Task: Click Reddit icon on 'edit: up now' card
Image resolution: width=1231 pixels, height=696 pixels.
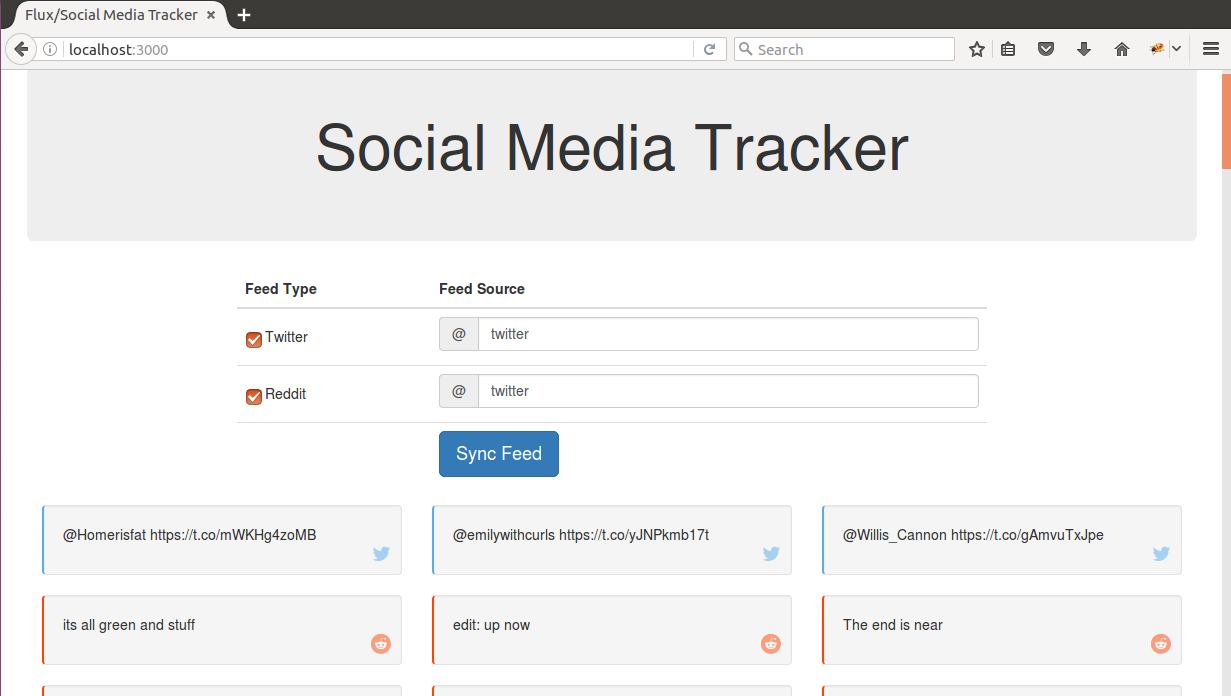Action: coord(771,643)
